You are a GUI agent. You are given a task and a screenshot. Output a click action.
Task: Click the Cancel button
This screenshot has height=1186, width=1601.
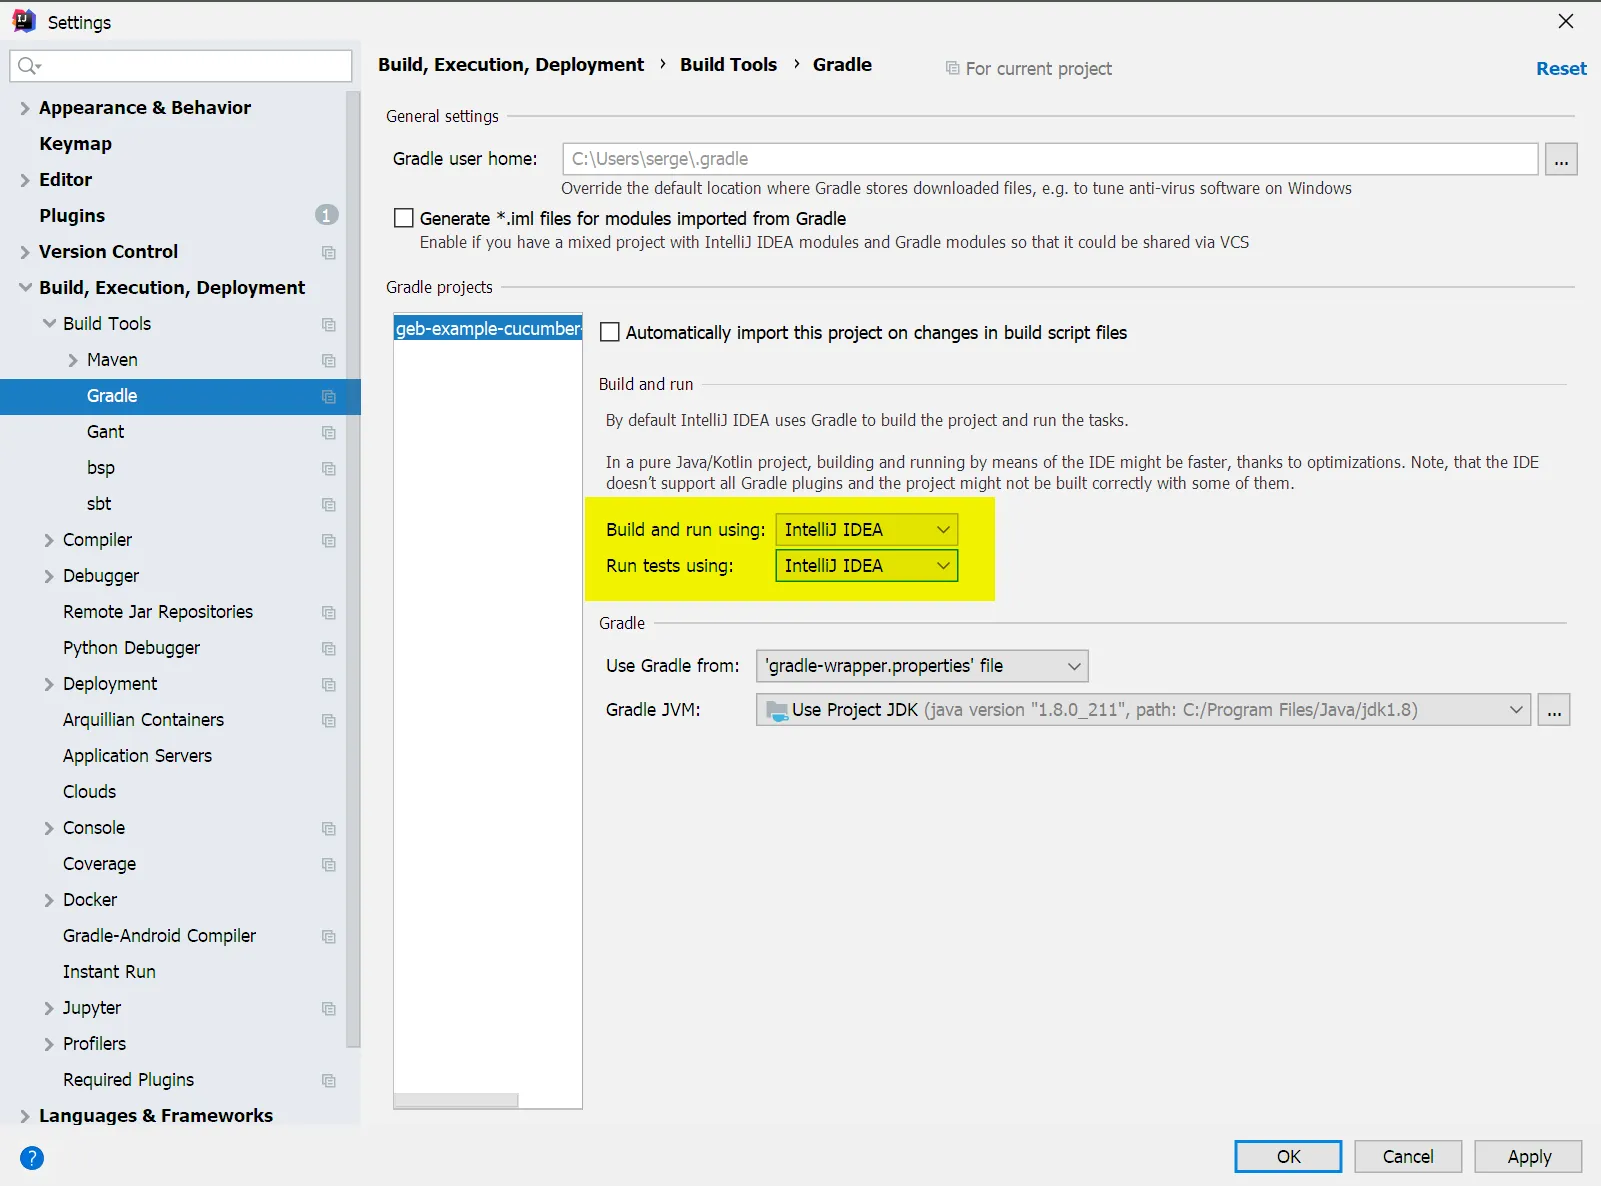tap(1408, 1156)
